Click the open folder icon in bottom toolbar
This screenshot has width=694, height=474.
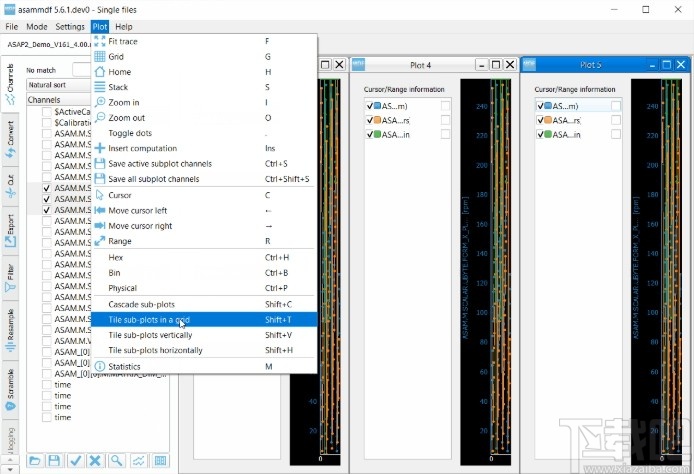pos(35,461)
